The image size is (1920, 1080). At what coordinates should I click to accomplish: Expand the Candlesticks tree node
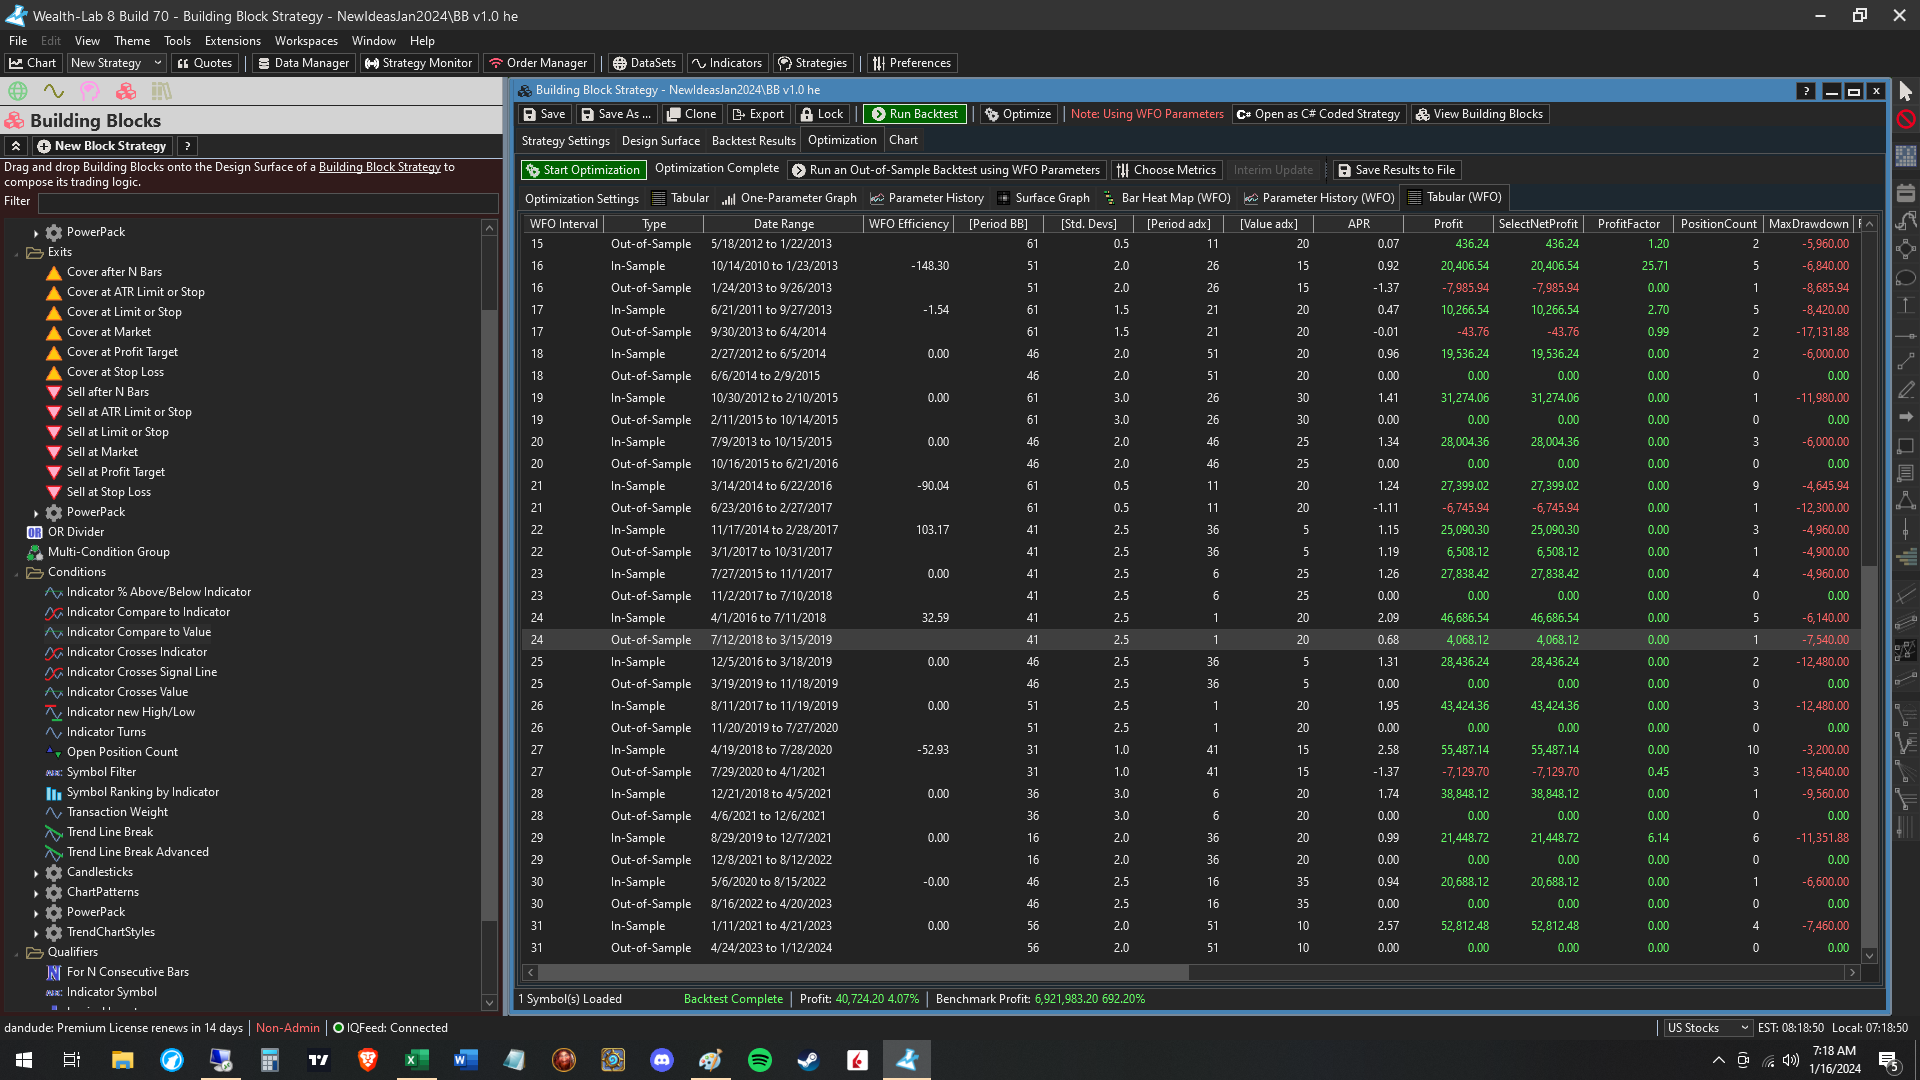pos(36,873)
